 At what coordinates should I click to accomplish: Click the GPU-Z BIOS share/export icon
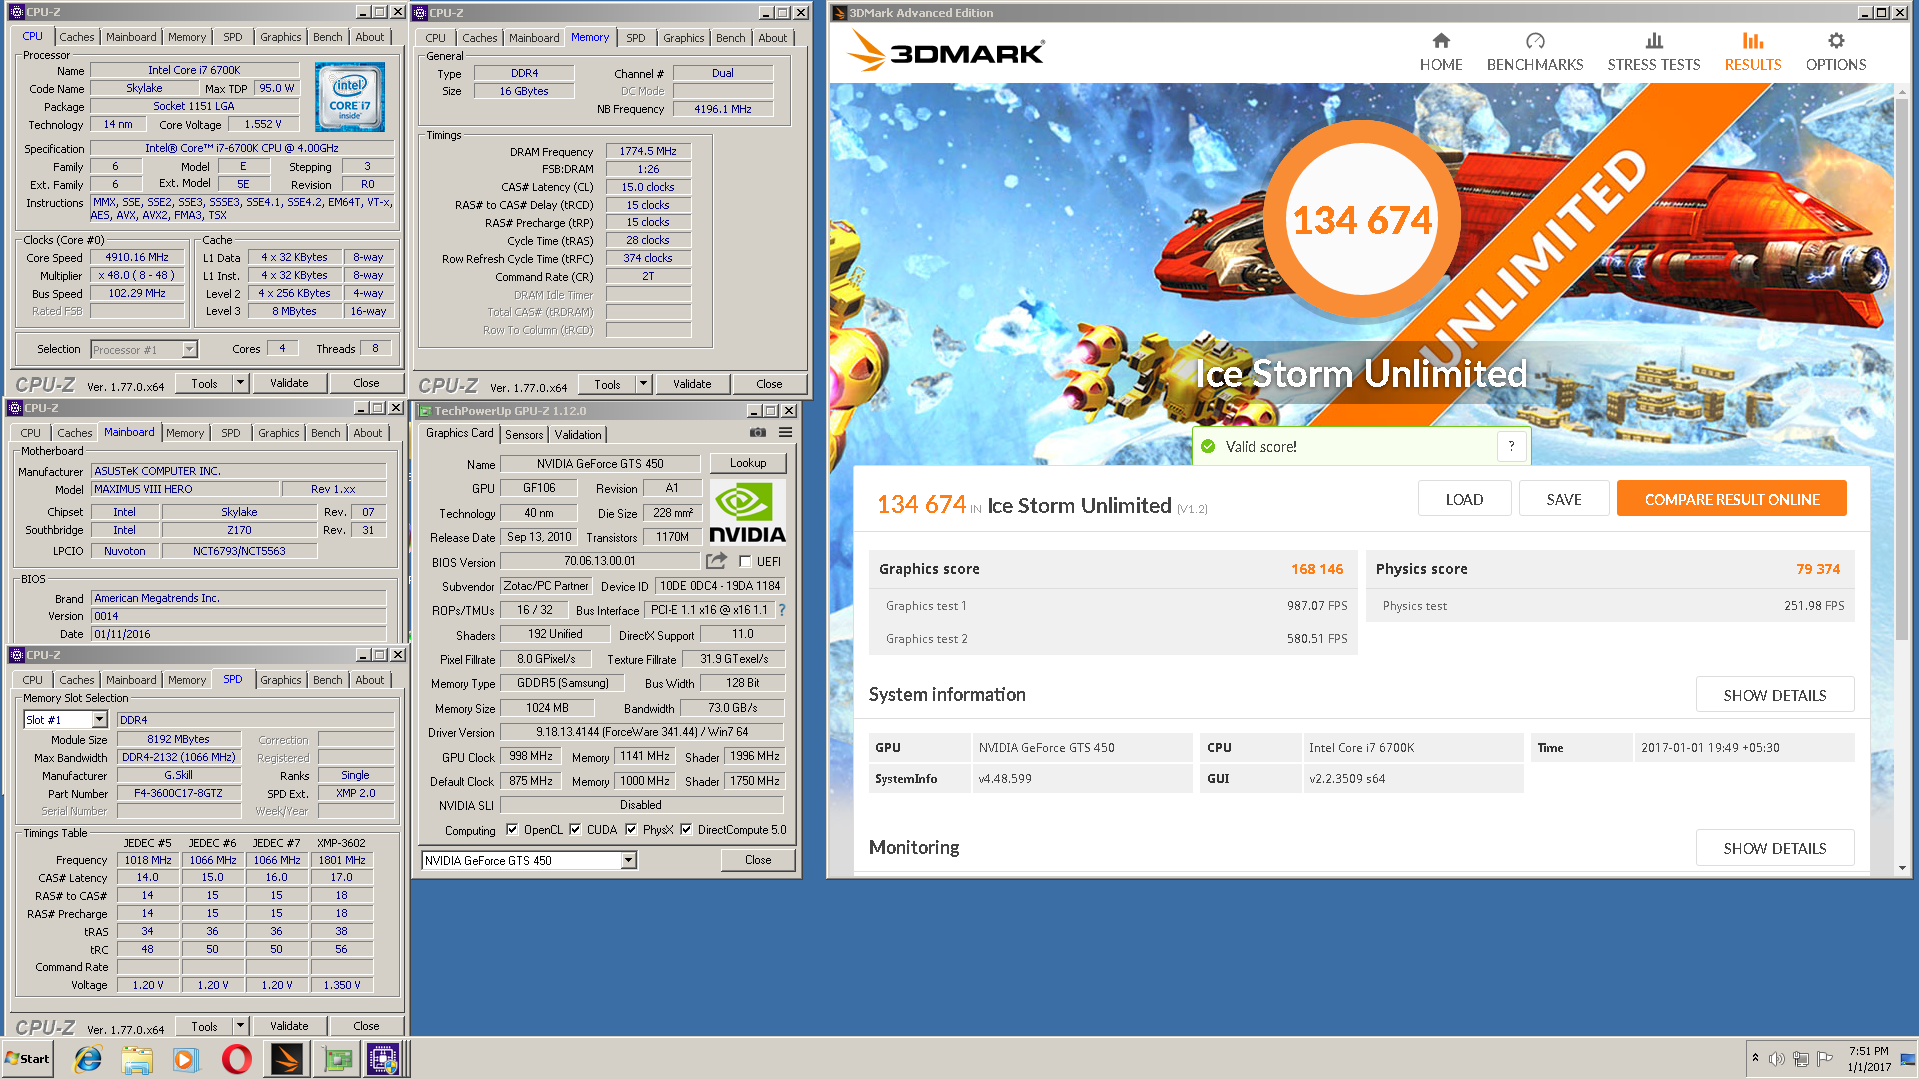(716, 561)
